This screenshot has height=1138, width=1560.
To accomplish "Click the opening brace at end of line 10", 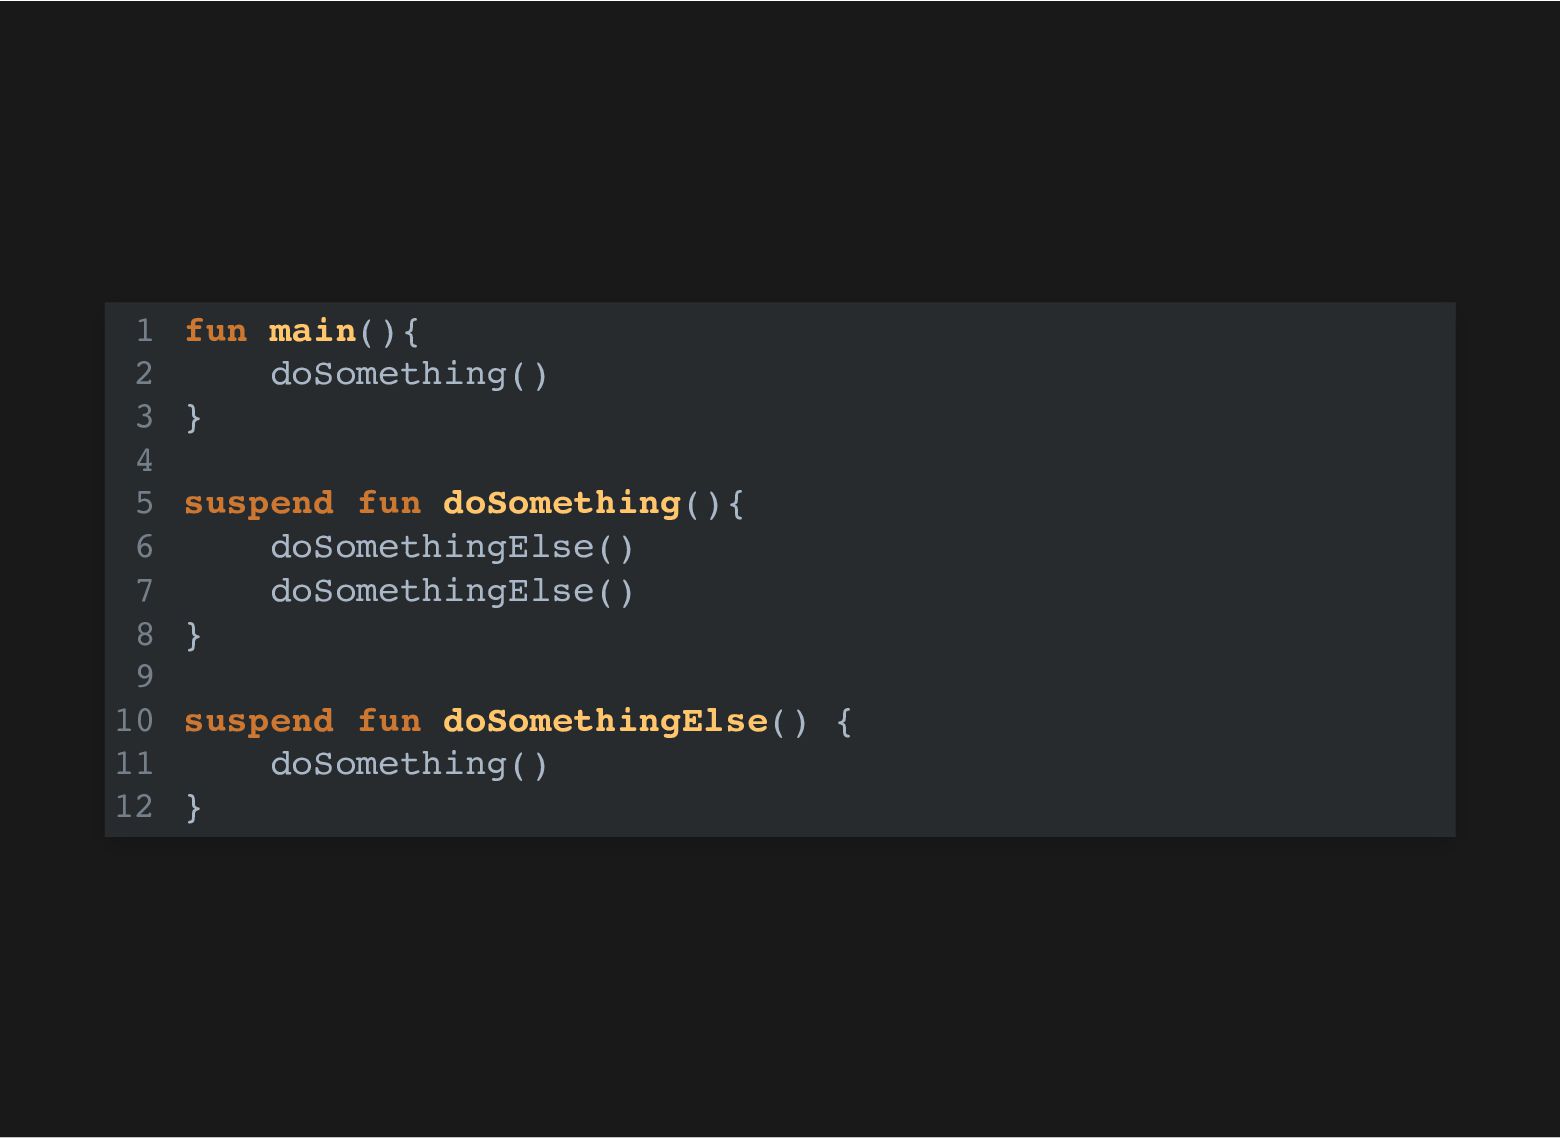I will (x=844, y=721).
